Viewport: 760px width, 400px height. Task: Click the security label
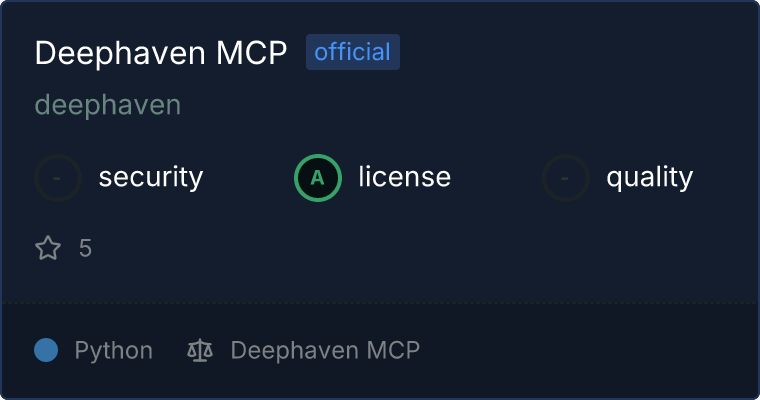click(x=151, y=177)
